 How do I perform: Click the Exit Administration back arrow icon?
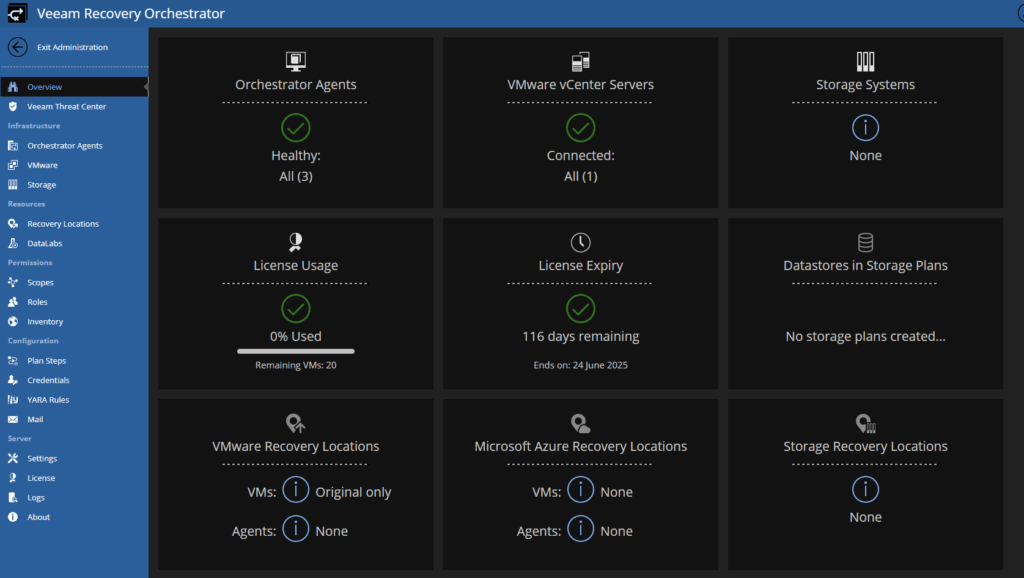point(18,47)
